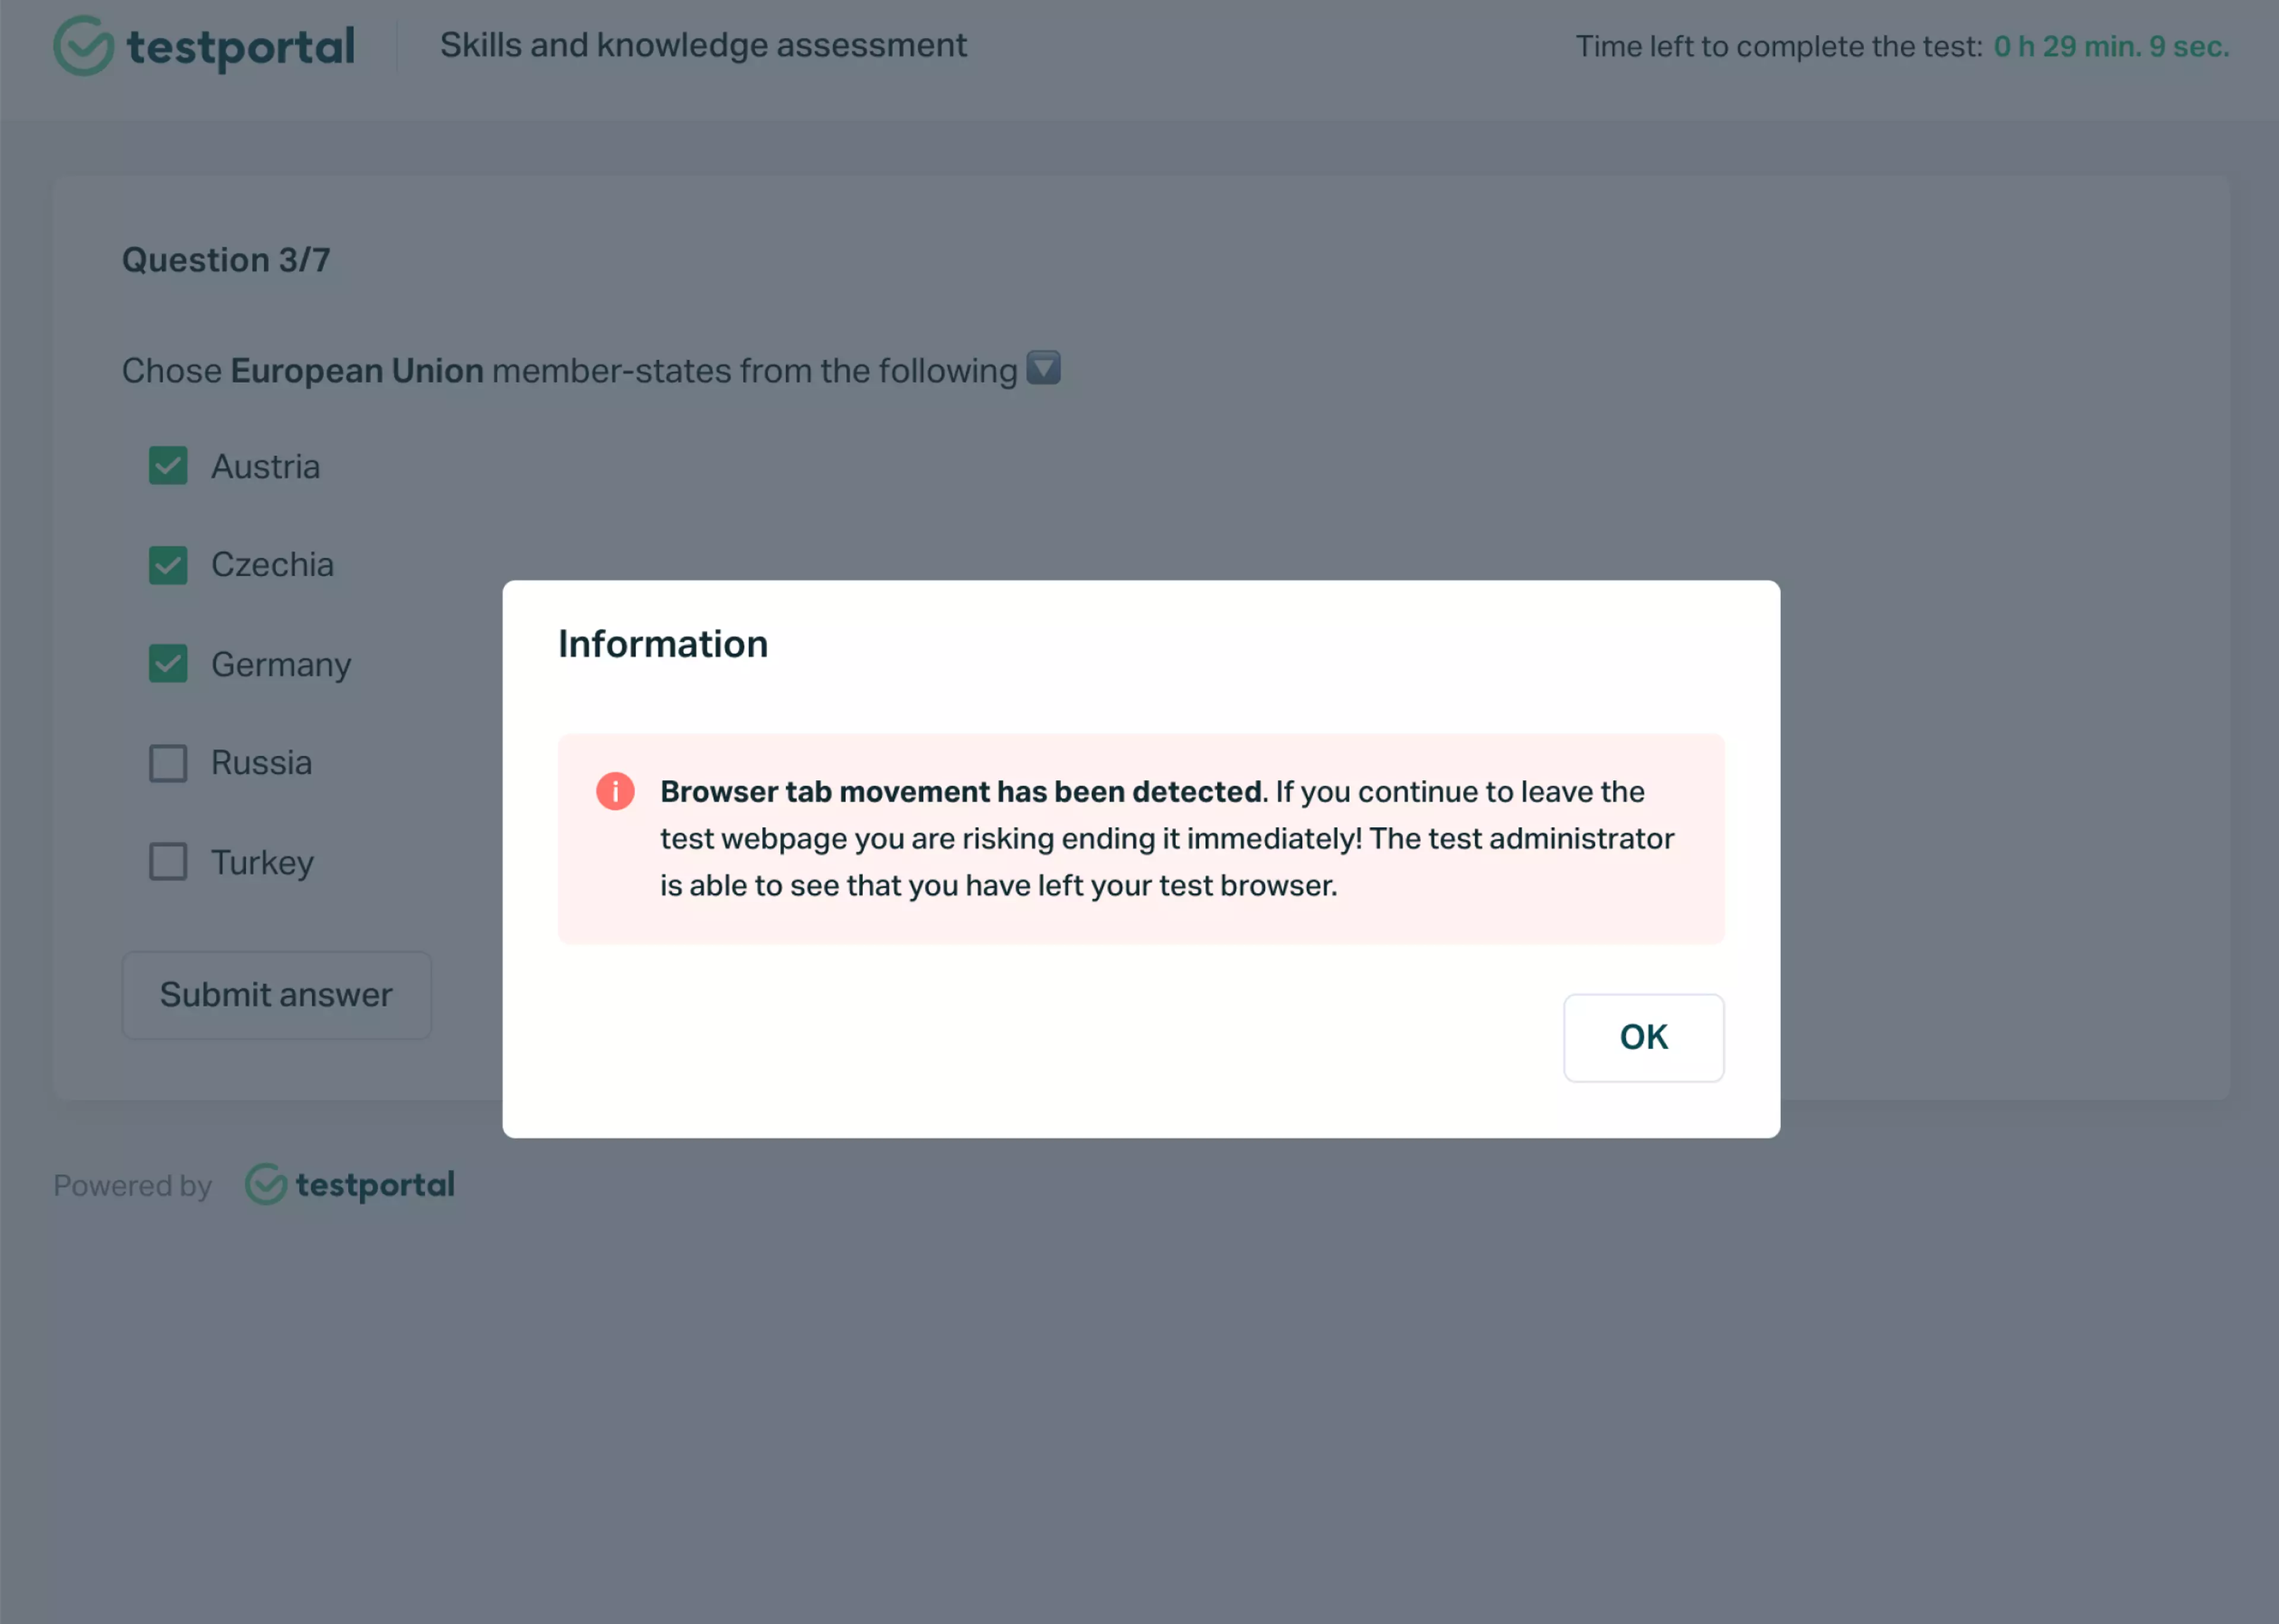Uncheck the Czechia checkbox
The width and height of the screenshot is (2279, 1624).
click(168, 564)
